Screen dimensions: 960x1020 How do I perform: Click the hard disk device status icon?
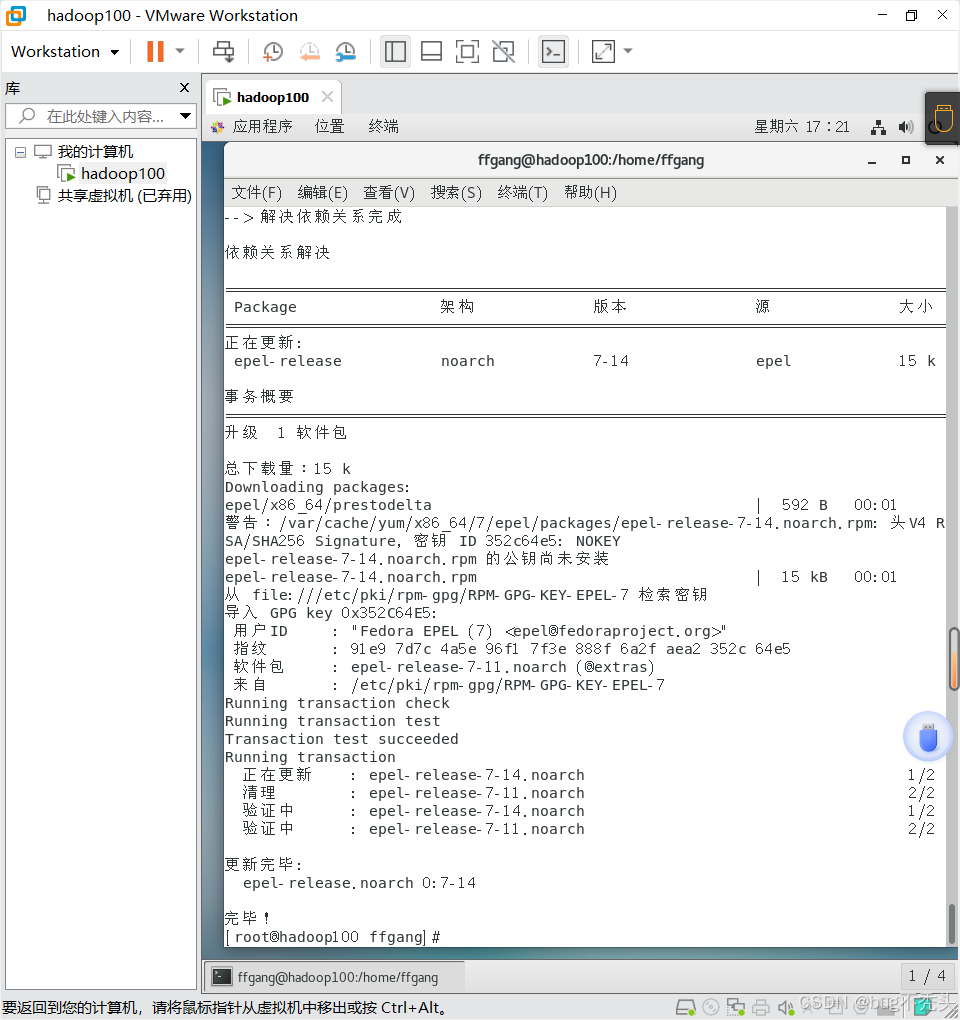click(x=686, y=1008)
